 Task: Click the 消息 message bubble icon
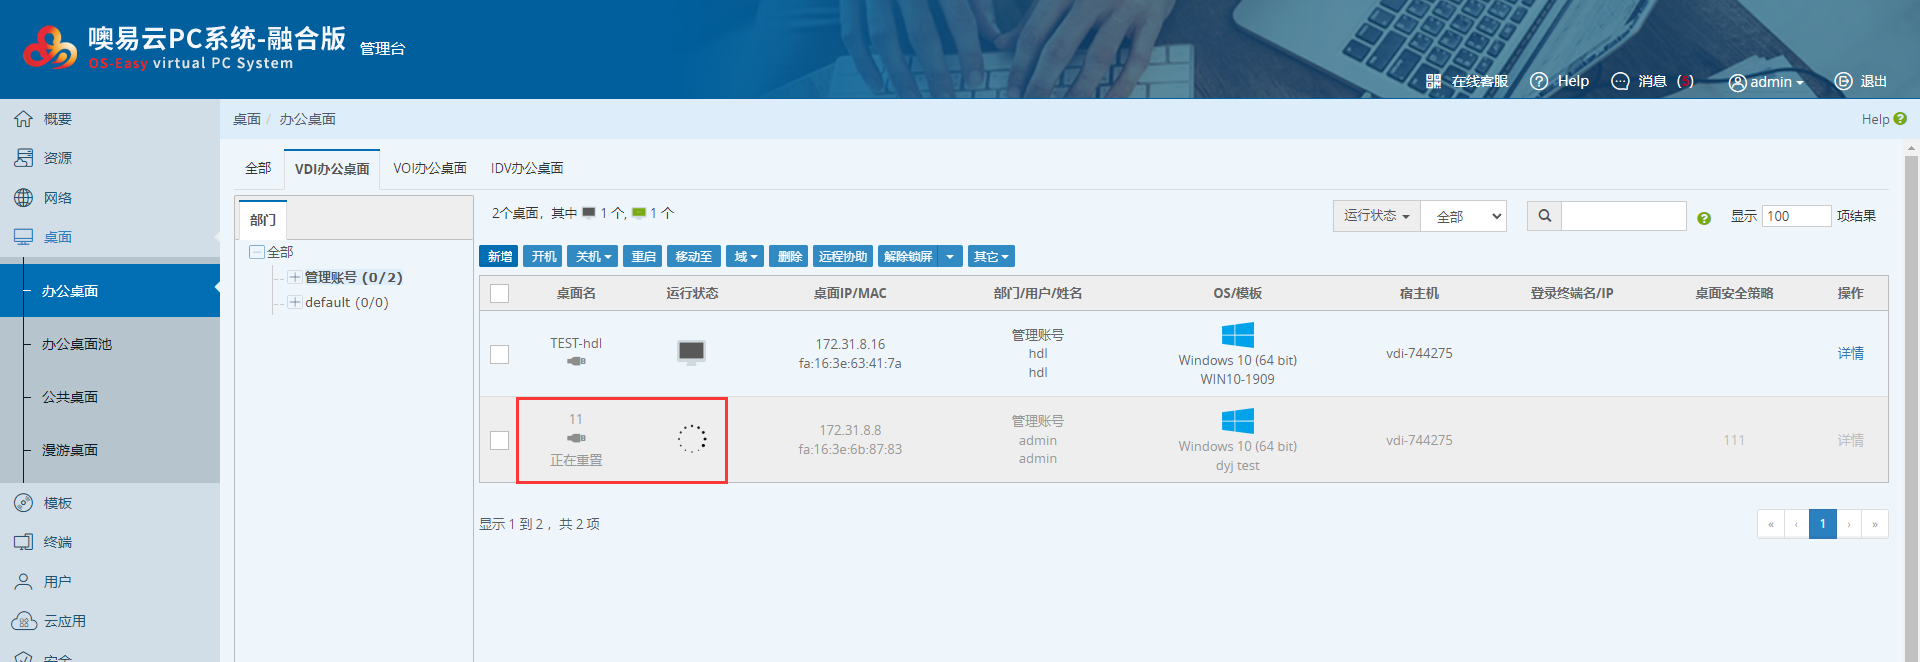click(x=1620, y=82)
